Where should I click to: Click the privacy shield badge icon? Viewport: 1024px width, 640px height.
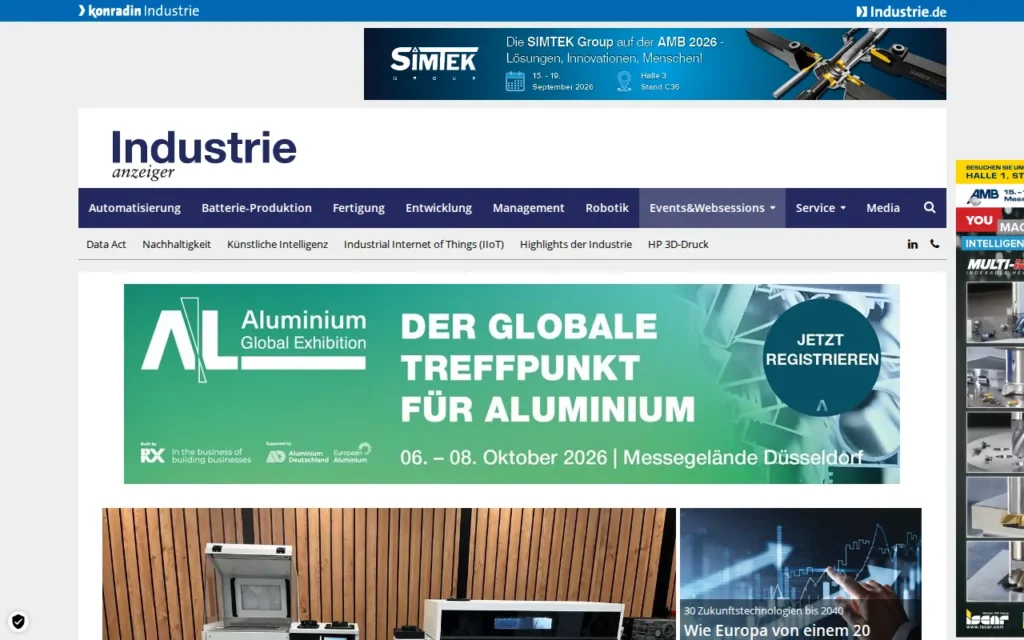18,621
